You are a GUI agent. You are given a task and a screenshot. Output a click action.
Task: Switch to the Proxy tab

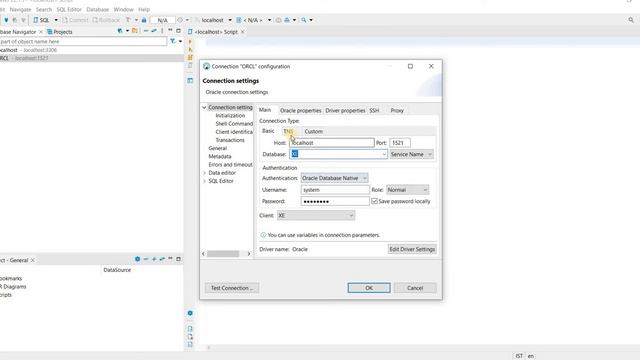397,111
